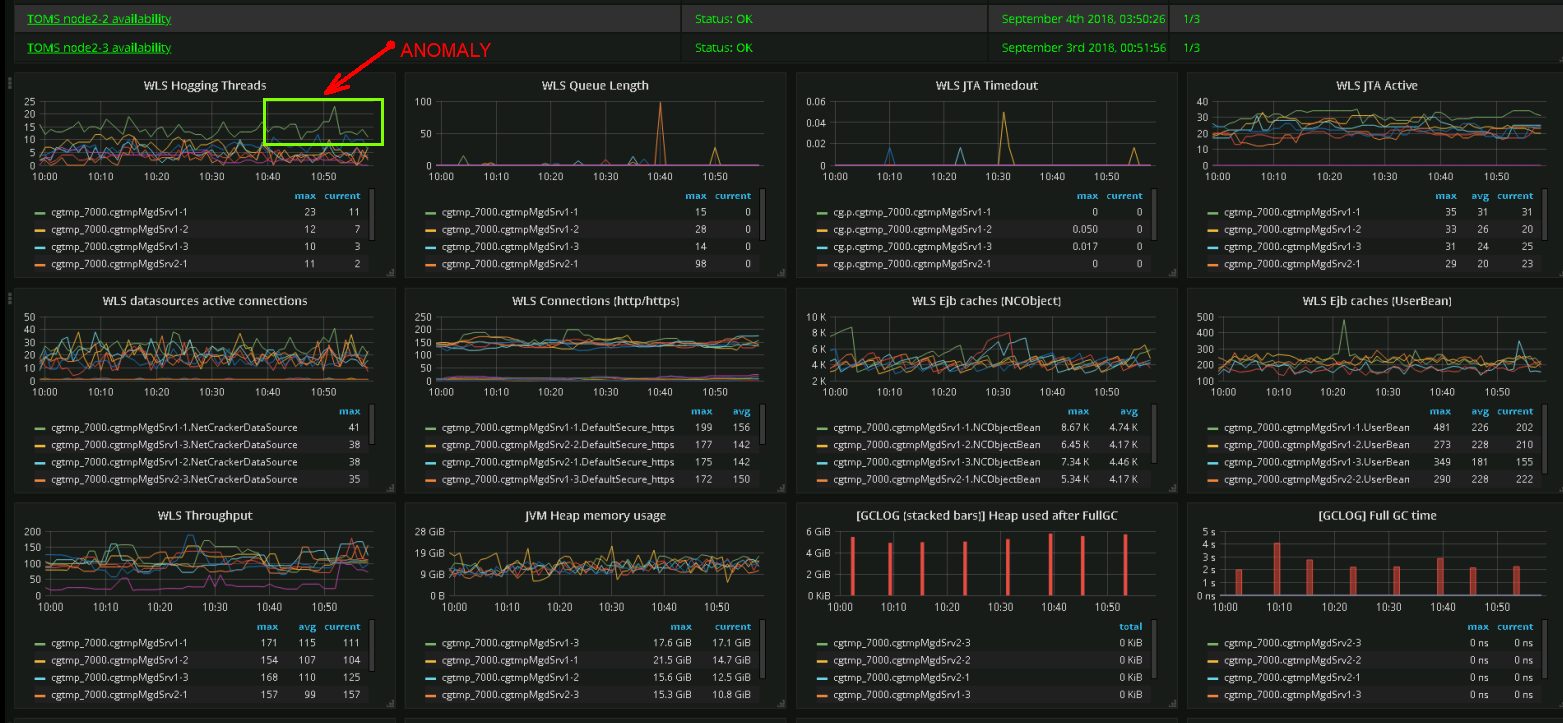This screenshot has width=1563, height=723.
Task: Toggle cgtmpMgdSrv1-2 series in WLS Hogging Threads legend
Action: pyautogui.click(x=119, y=229)
